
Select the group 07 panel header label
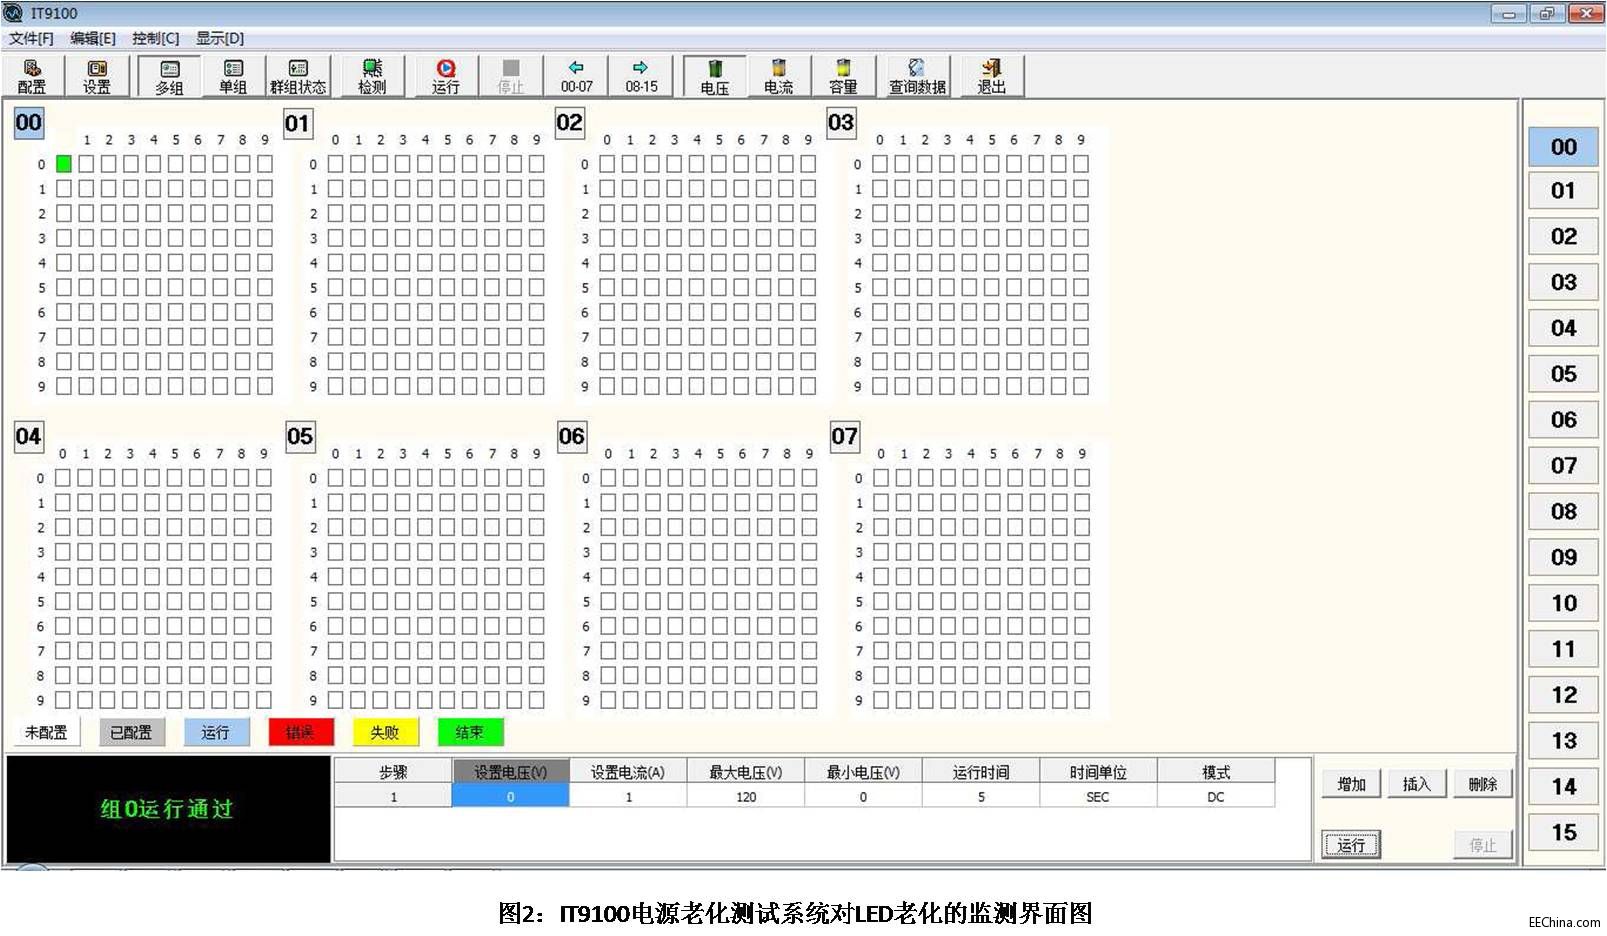tap(845, 437)
